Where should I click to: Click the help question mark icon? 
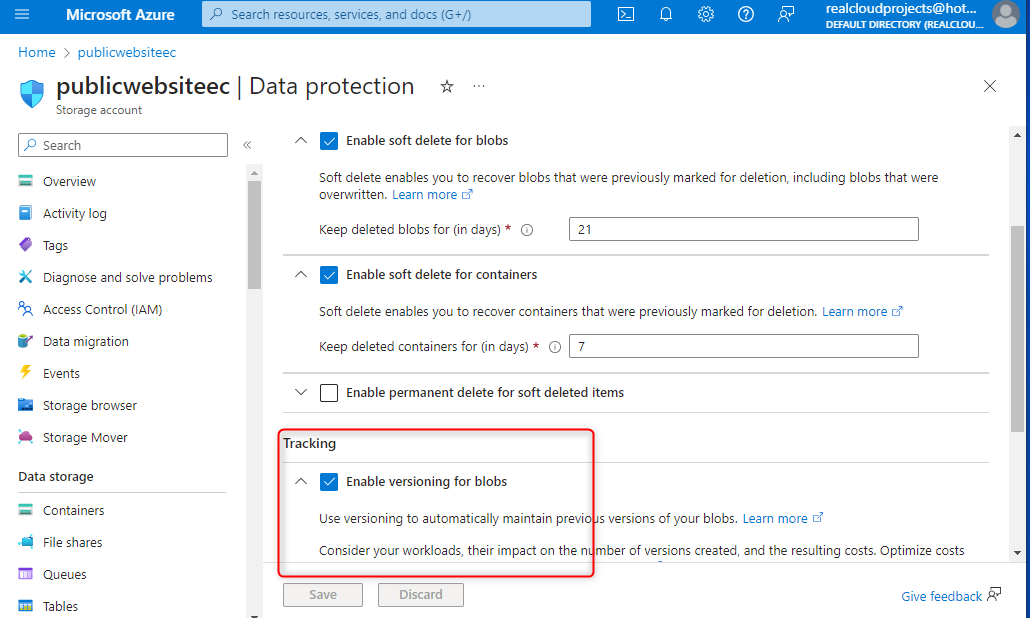(746, 14)
